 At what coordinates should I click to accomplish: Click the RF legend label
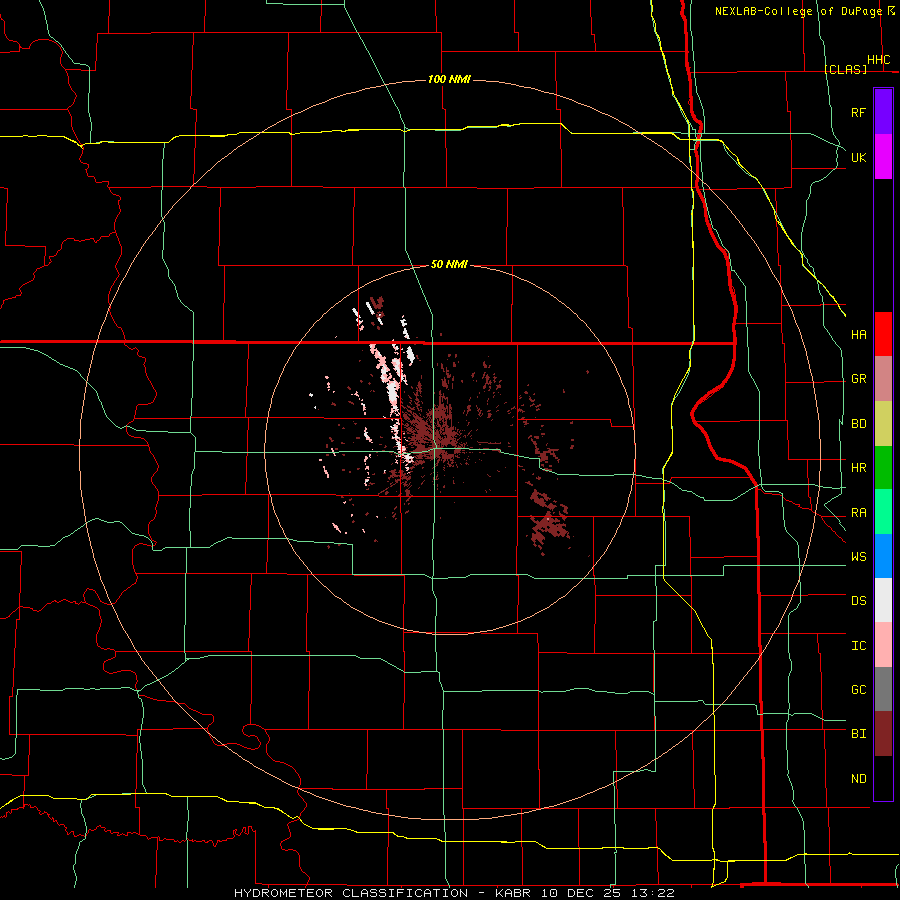858,112
